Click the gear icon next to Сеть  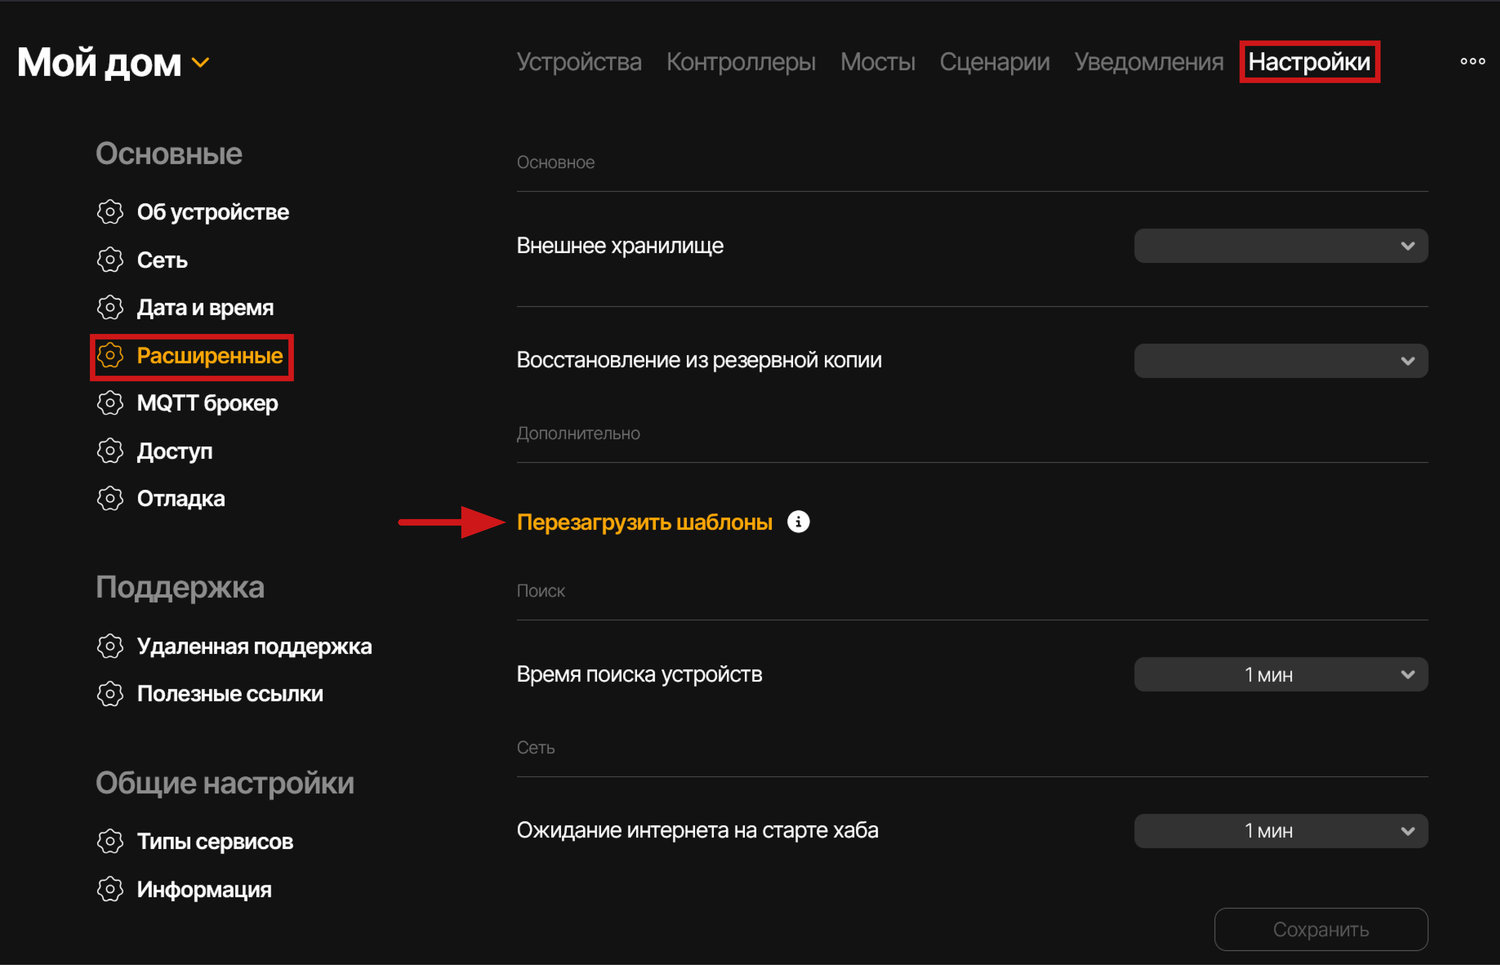pos(110,260)
